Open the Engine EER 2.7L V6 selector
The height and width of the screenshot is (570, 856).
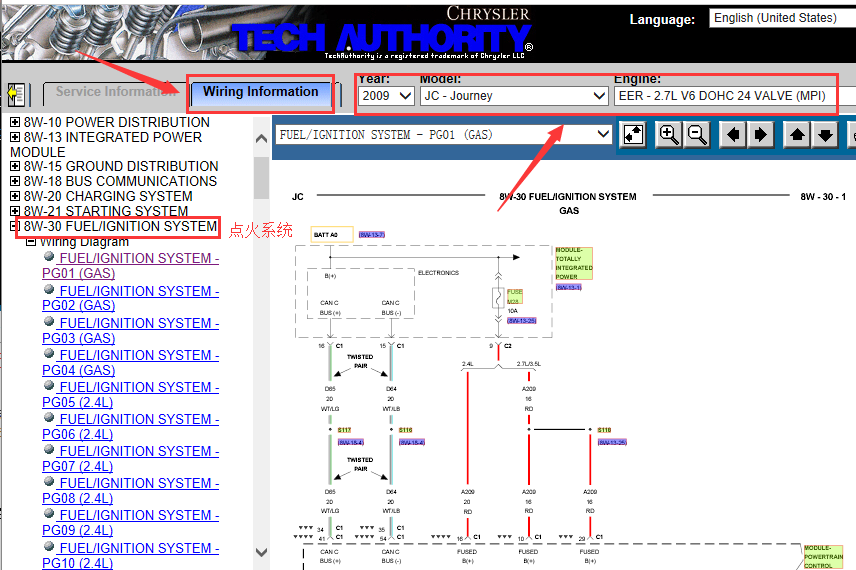734,96
